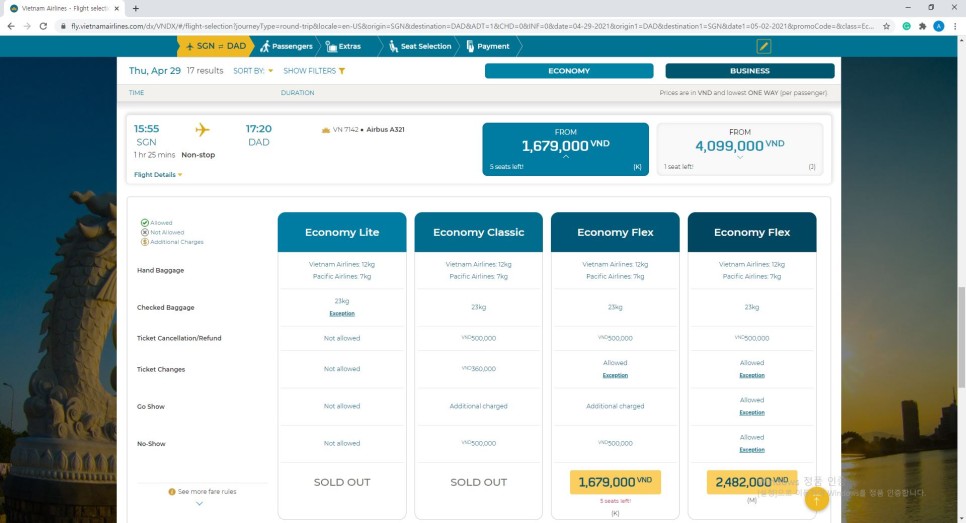Image resolution: width=966 pixels, height=523 pixels.
Task: Close the Vietnam Airlines tab
Action: (x=116, y=9)
